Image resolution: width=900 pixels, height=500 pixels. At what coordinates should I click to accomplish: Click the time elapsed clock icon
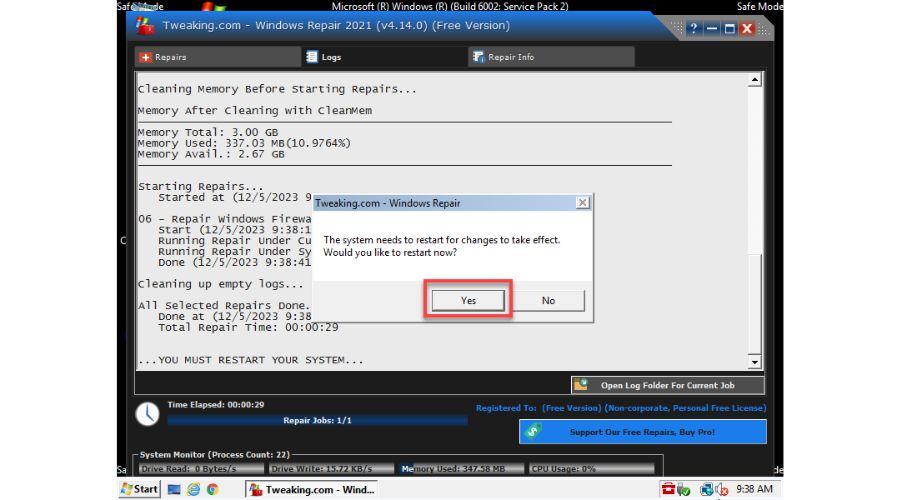click(x=148, y=414)
